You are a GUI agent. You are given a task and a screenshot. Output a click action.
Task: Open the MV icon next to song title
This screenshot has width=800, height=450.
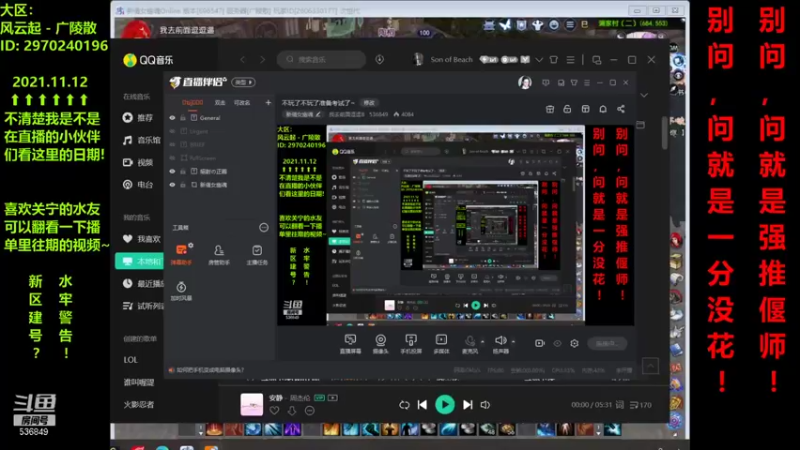pos(333,397)
